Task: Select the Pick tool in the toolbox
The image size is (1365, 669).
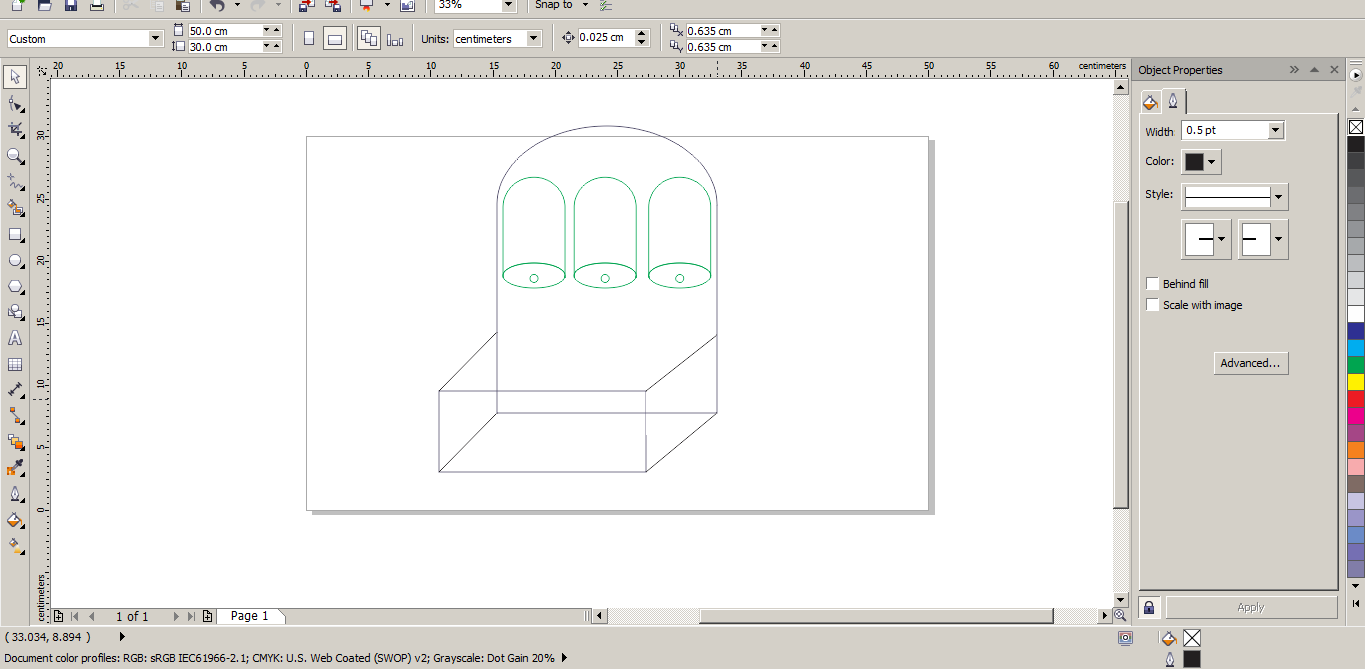Action: [15, 78]
